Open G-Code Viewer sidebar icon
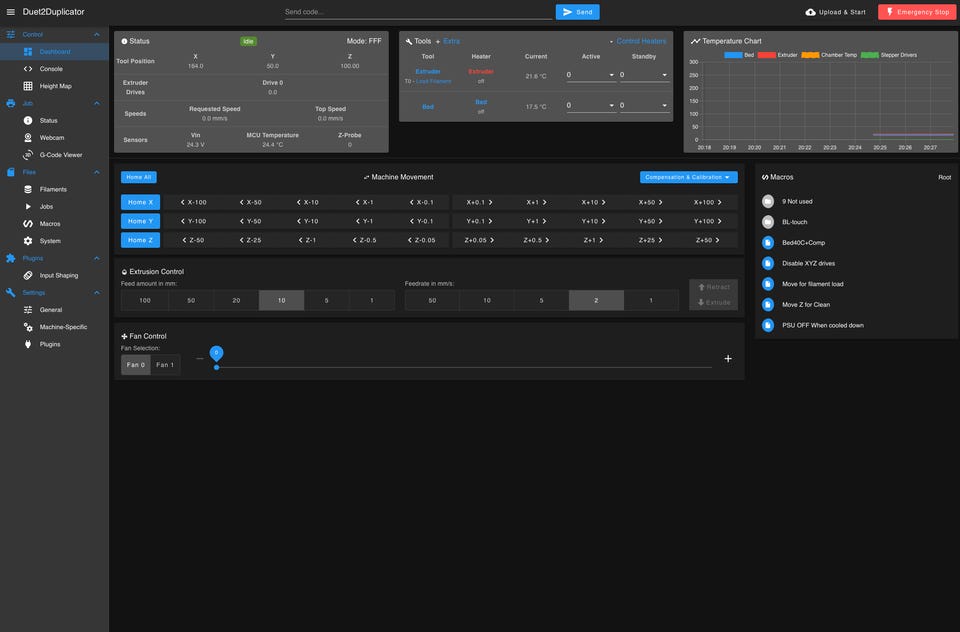960x632 pixels. tap(28, 155)
